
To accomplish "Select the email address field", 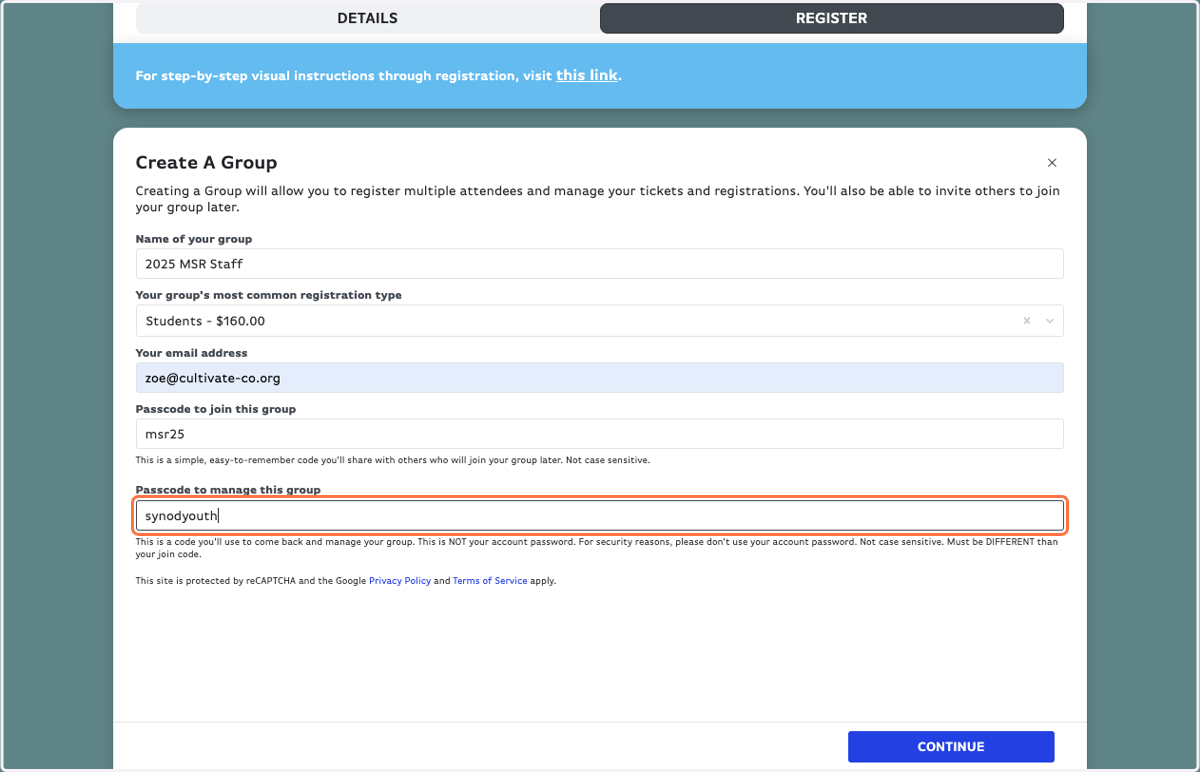I will pyautogui.click(x=599, y=378).
